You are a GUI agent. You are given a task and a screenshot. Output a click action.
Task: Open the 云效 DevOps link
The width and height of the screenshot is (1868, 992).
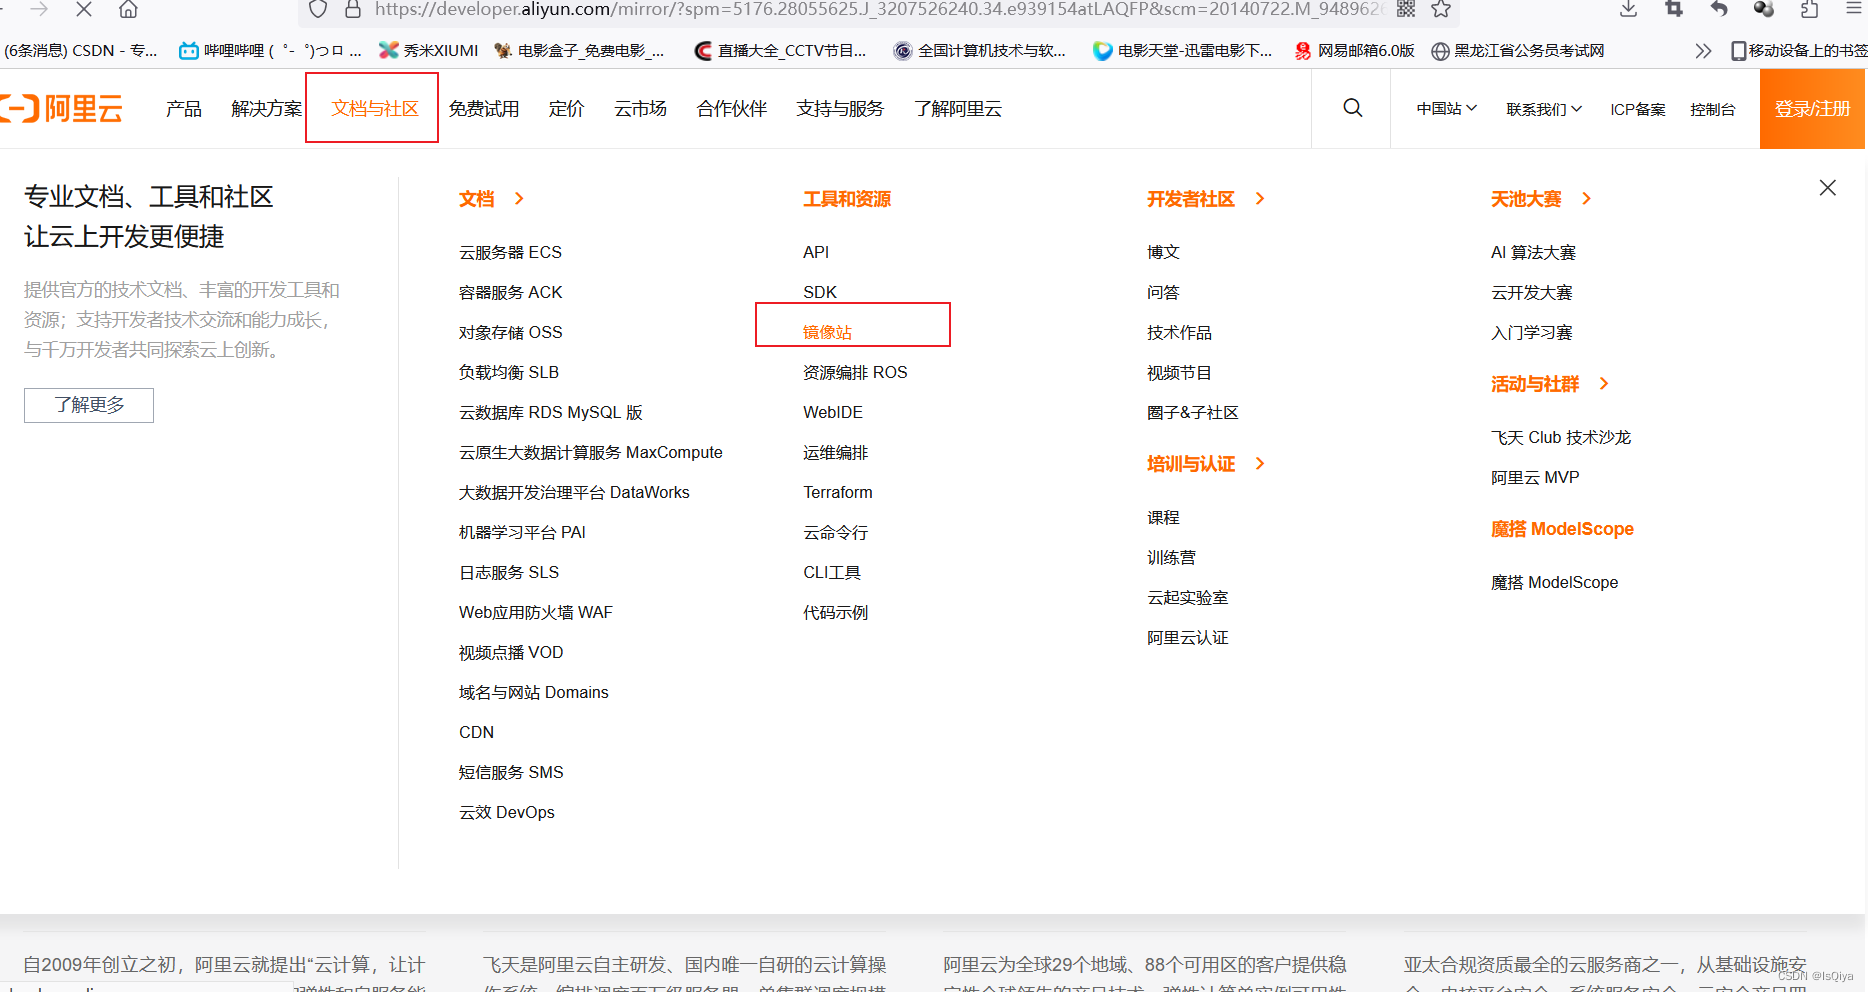coord(506,812)
